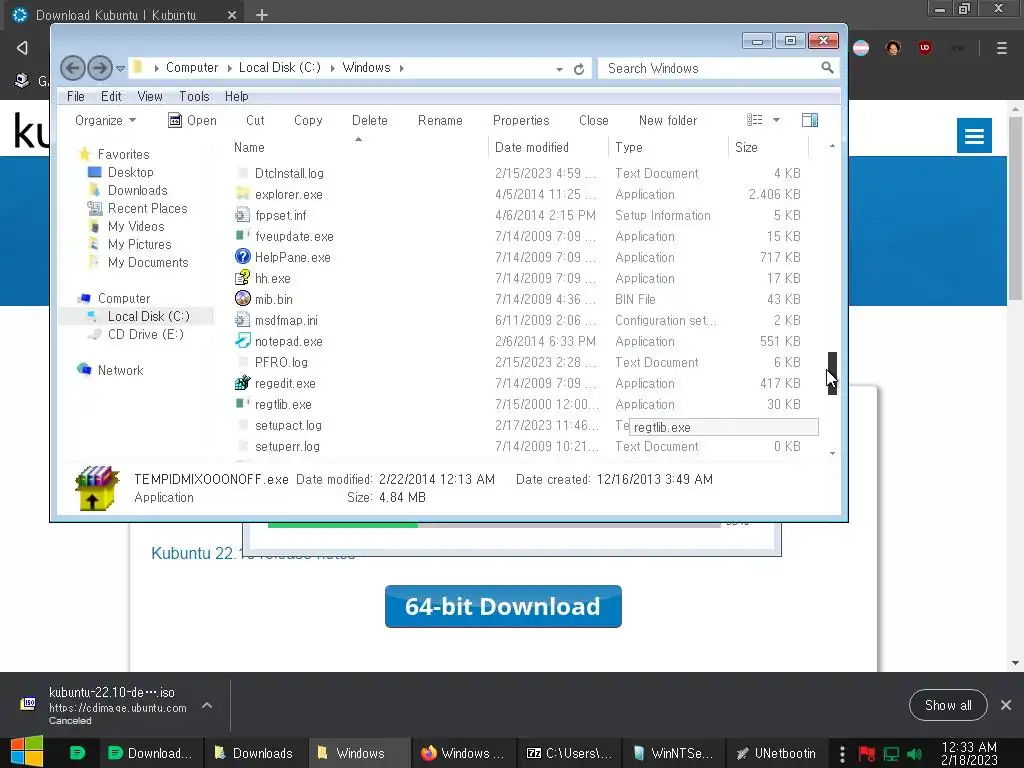1024x768 pixels.
Task: Expand the kubuntu iso download options chevron
Action: coord(207,705)
